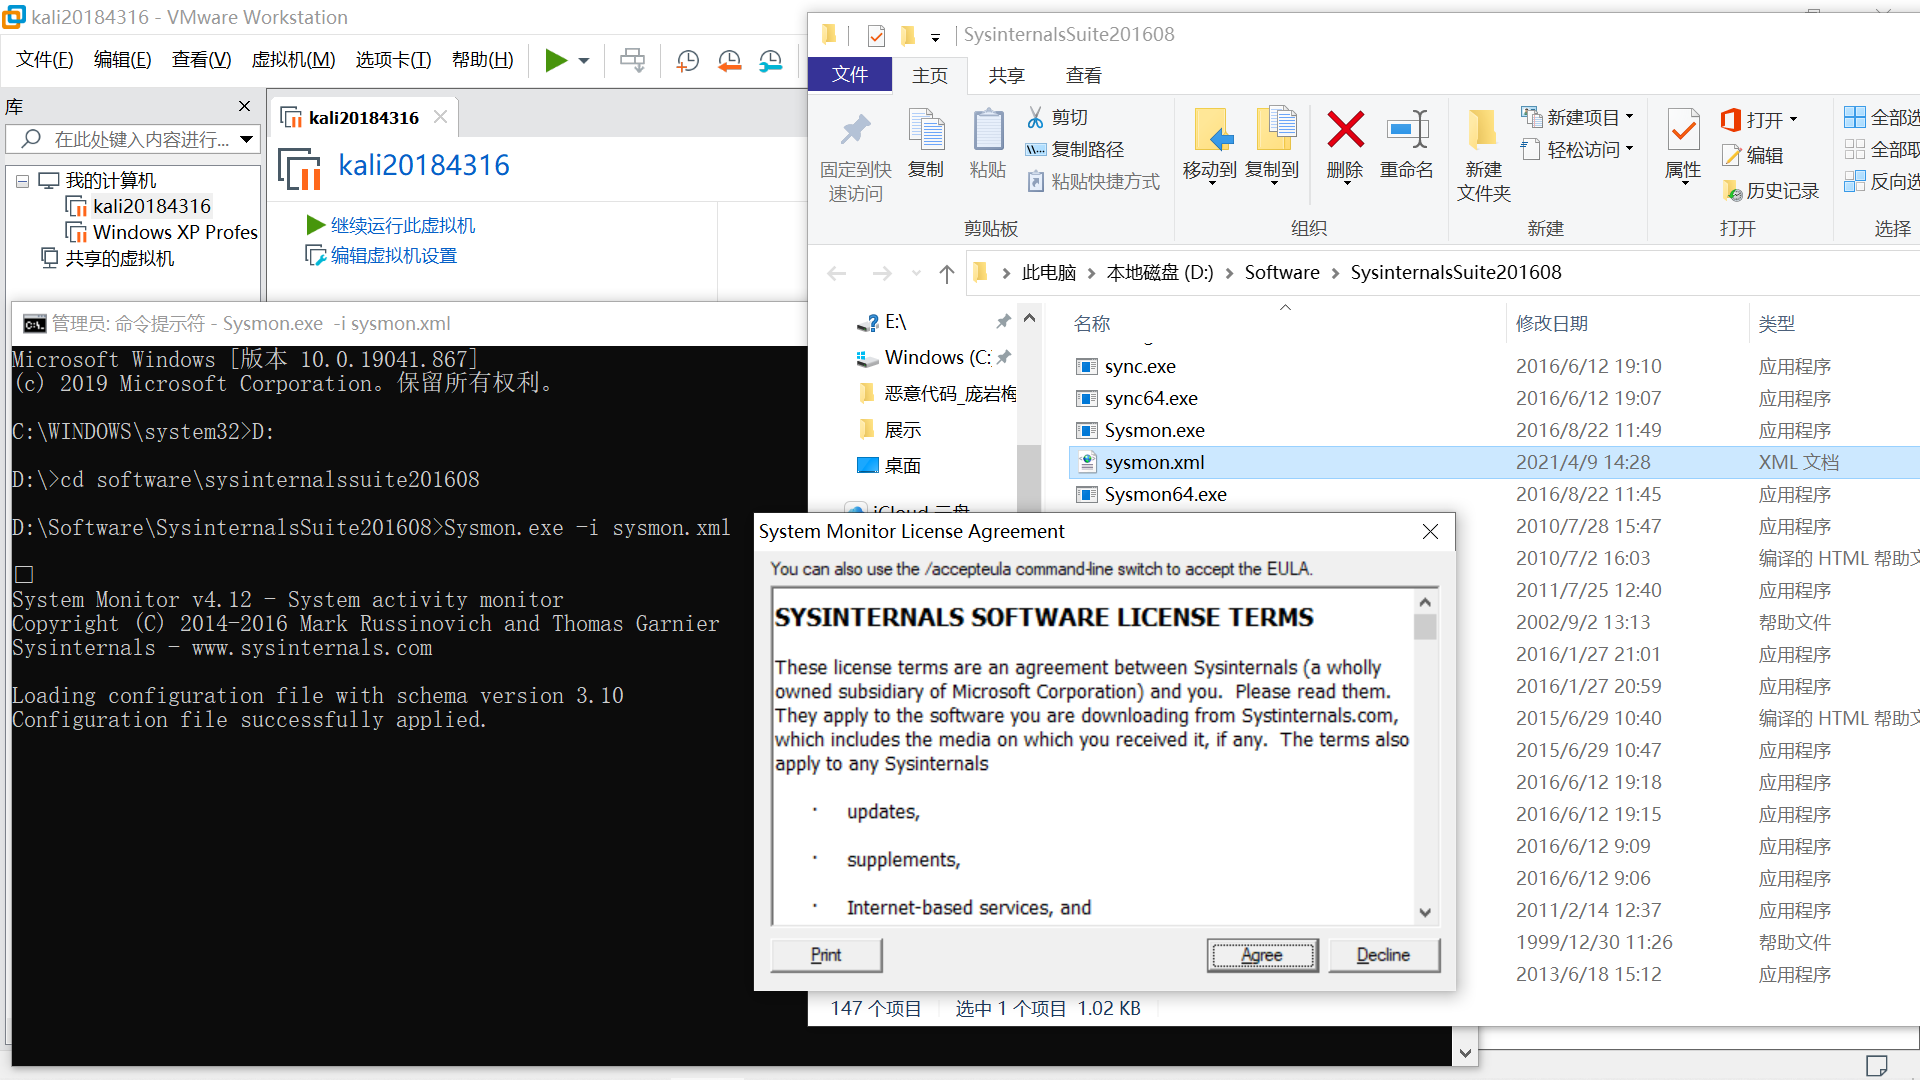Click the Copy icon in clipboard group

(926, 132)
